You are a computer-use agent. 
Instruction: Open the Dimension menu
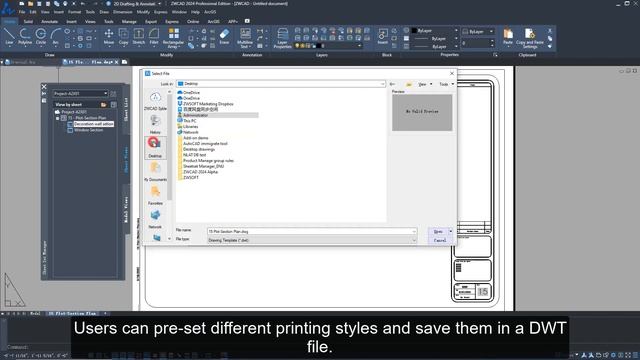pyautogui.click(x=122, y=12)
